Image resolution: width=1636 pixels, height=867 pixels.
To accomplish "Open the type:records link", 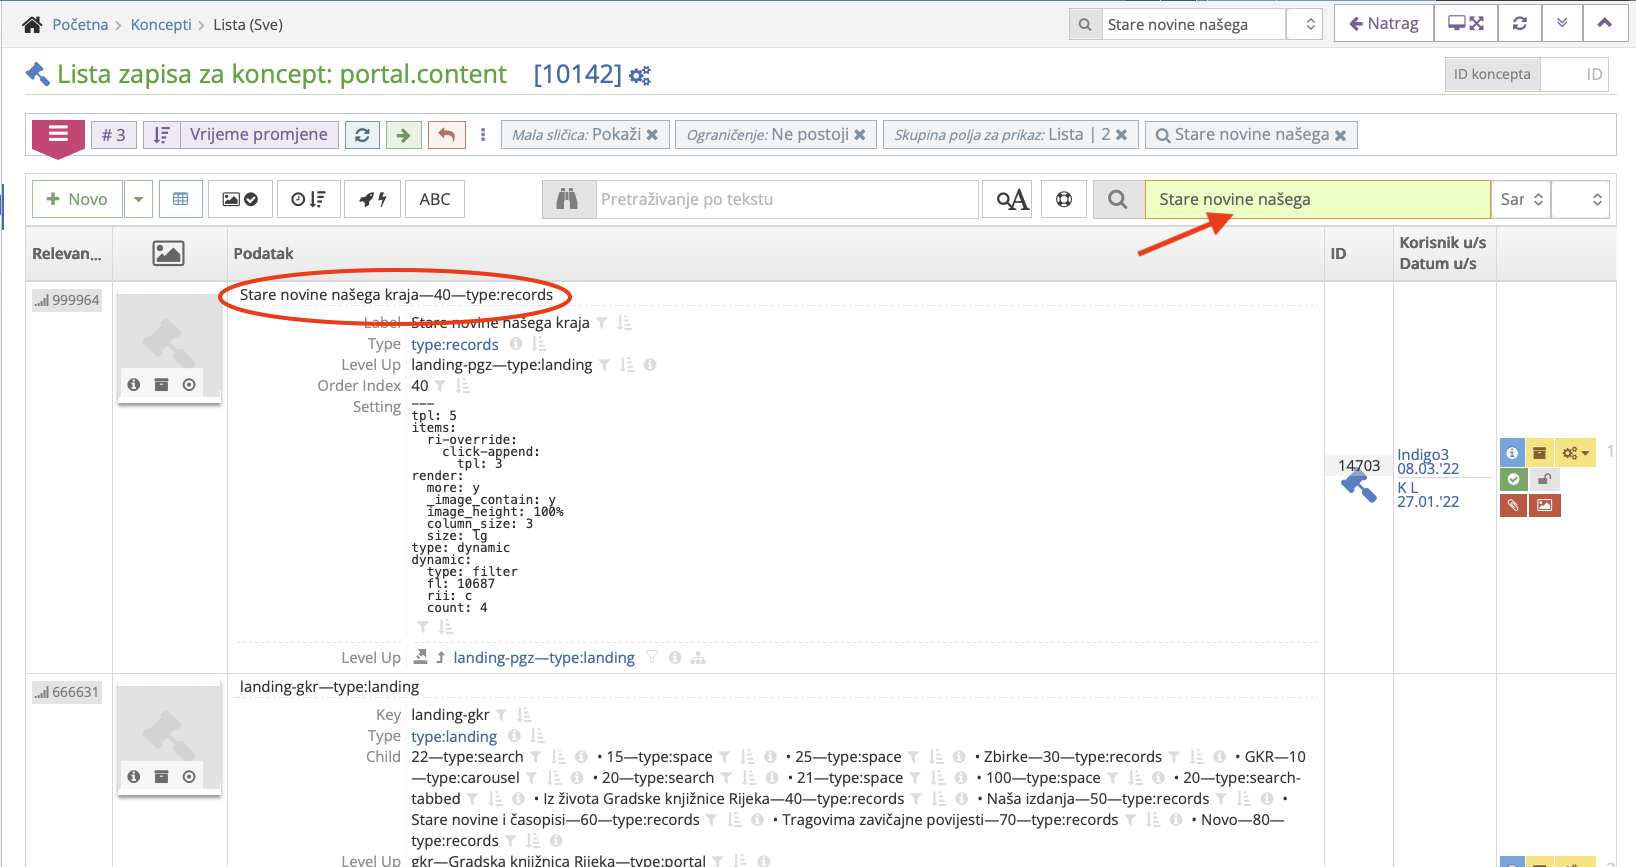I will [x=455, y=344].
